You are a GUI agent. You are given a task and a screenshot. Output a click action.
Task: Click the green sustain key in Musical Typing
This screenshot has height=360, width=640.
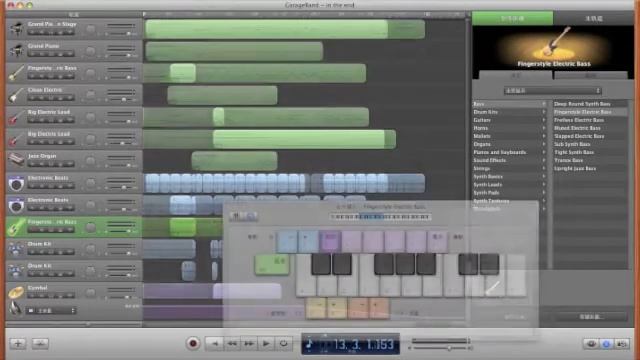point(272,264)
